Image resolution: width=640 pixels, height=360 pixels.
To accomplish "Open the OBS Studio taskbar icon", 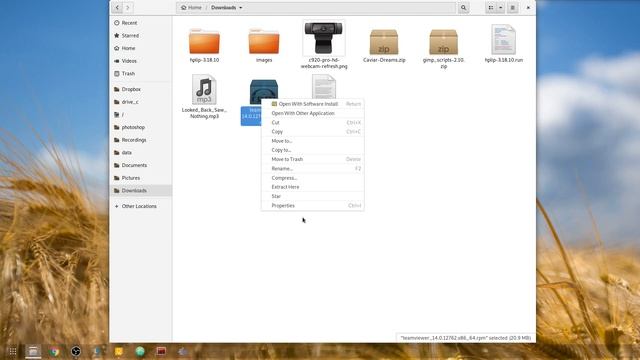I will [76, 351].
